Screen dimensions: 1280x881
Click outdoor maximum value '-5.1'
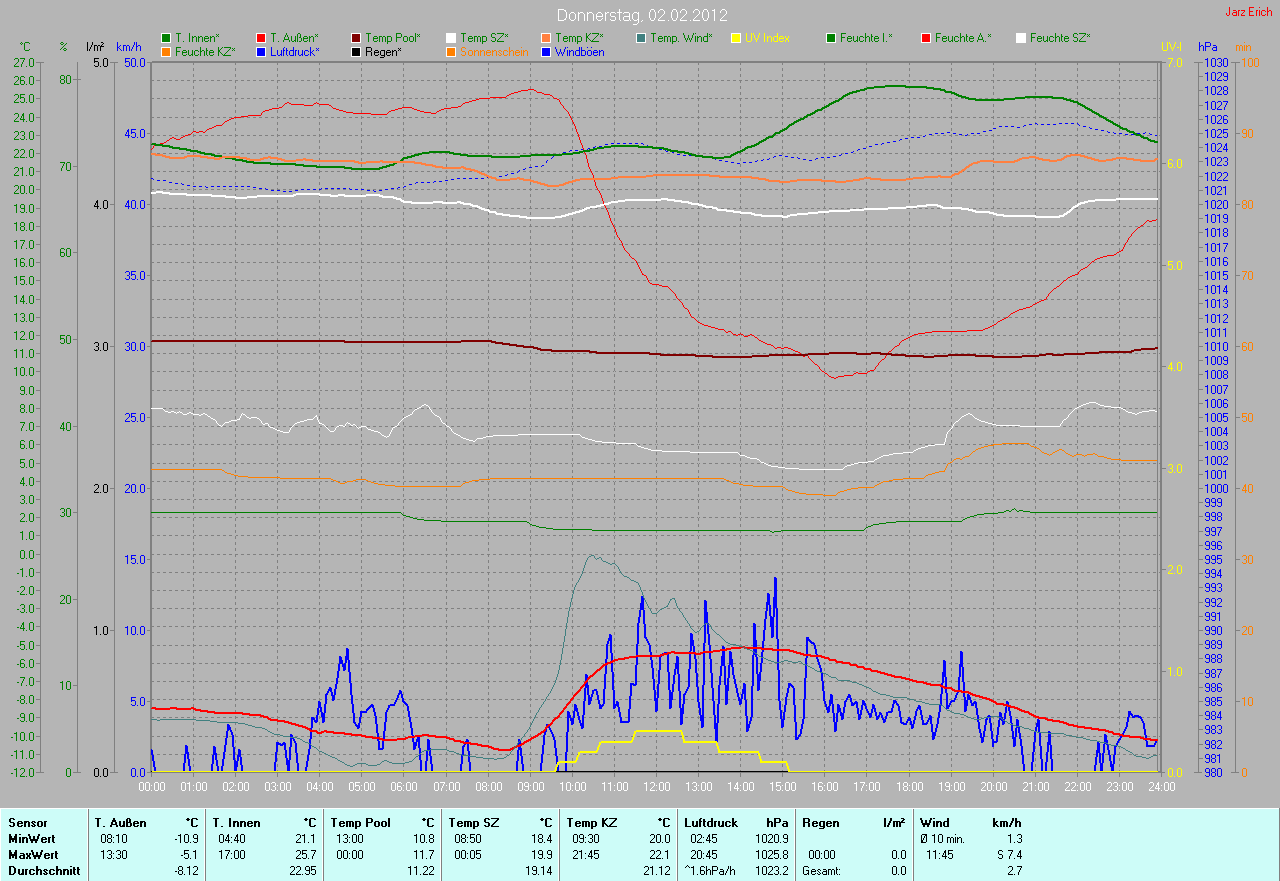point(188,855)
